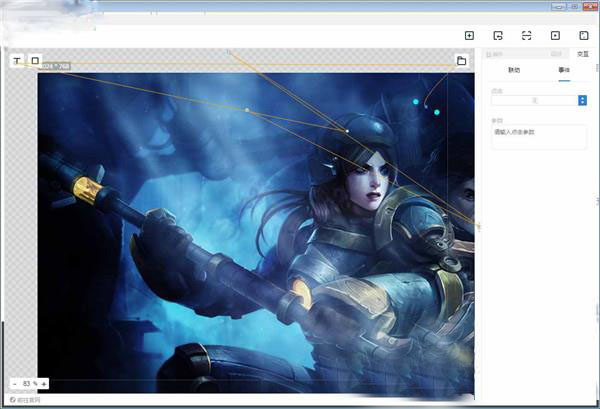
Task: Click the add page (plus square) toolbar icon
Action: click(469, 36)
